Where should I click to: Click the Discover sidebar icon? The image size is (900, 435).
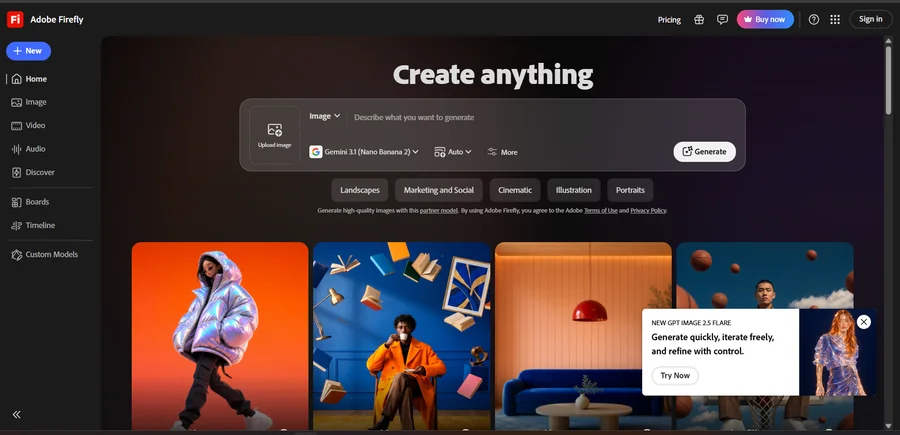click(x=17, y=172)
